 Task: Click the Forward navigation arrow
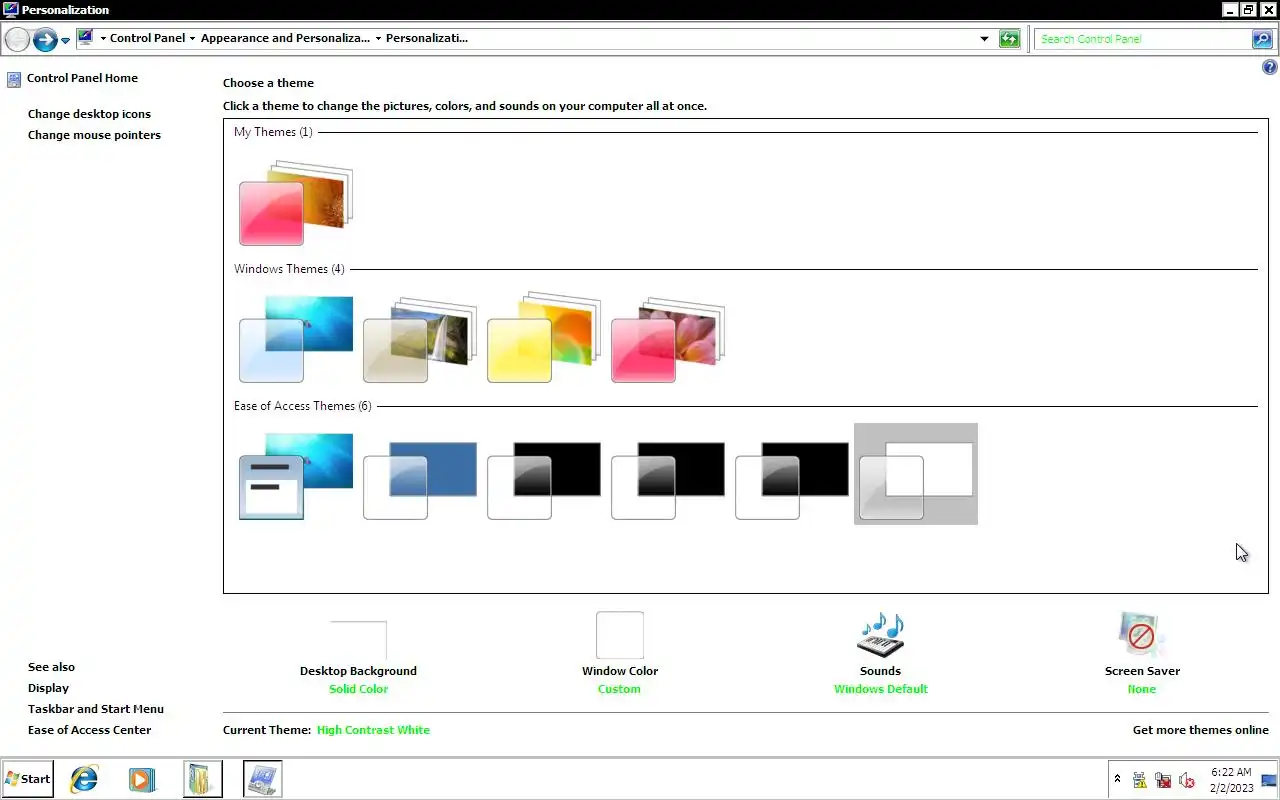[45, 39]
